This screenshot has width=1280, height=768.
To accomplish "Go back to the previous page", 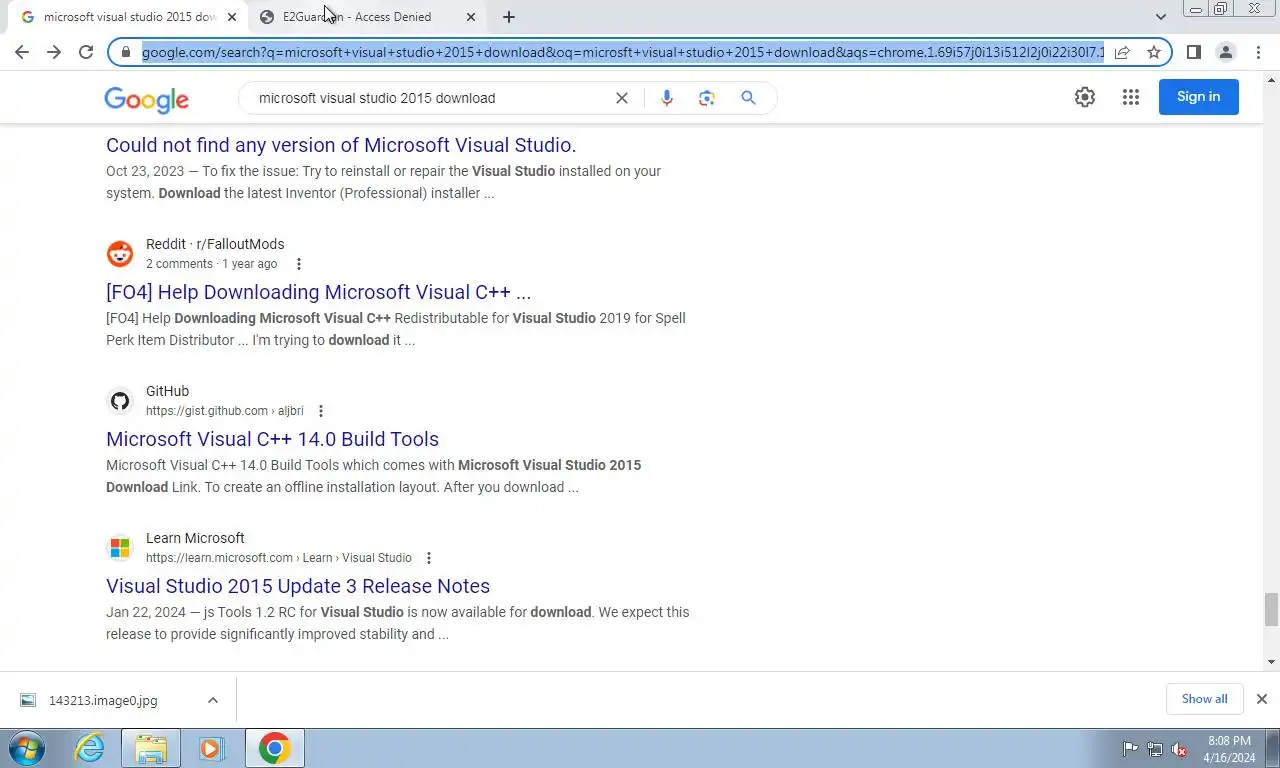I will point(22,52).
